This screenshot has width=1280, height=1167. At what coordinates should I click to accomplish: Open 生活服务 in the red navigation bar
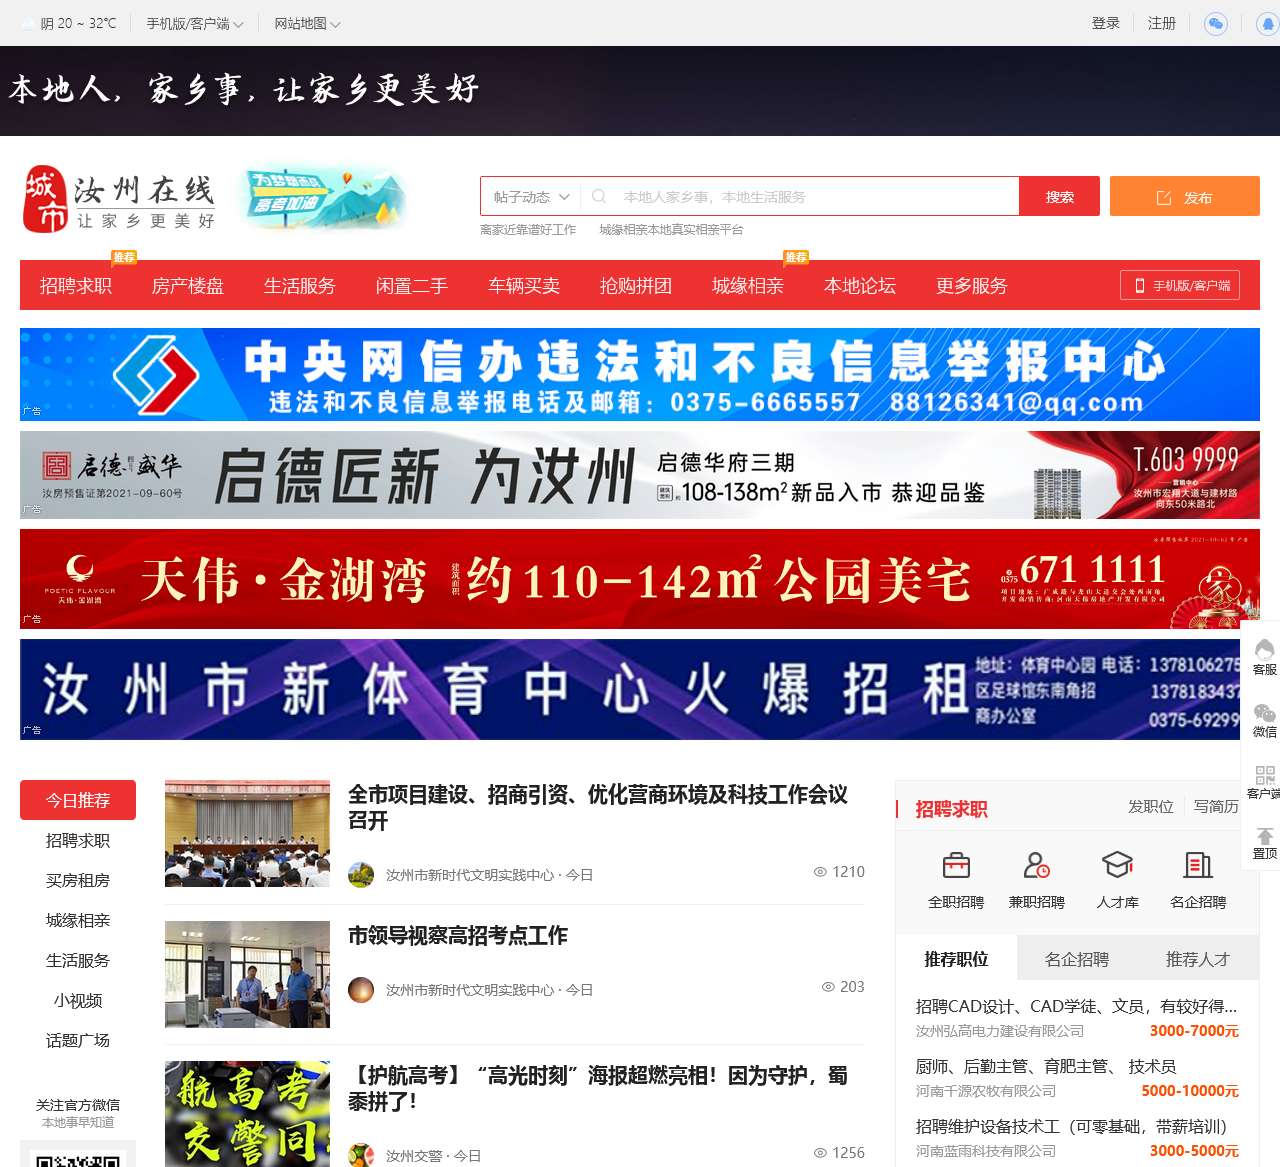[x=300, y=286]
